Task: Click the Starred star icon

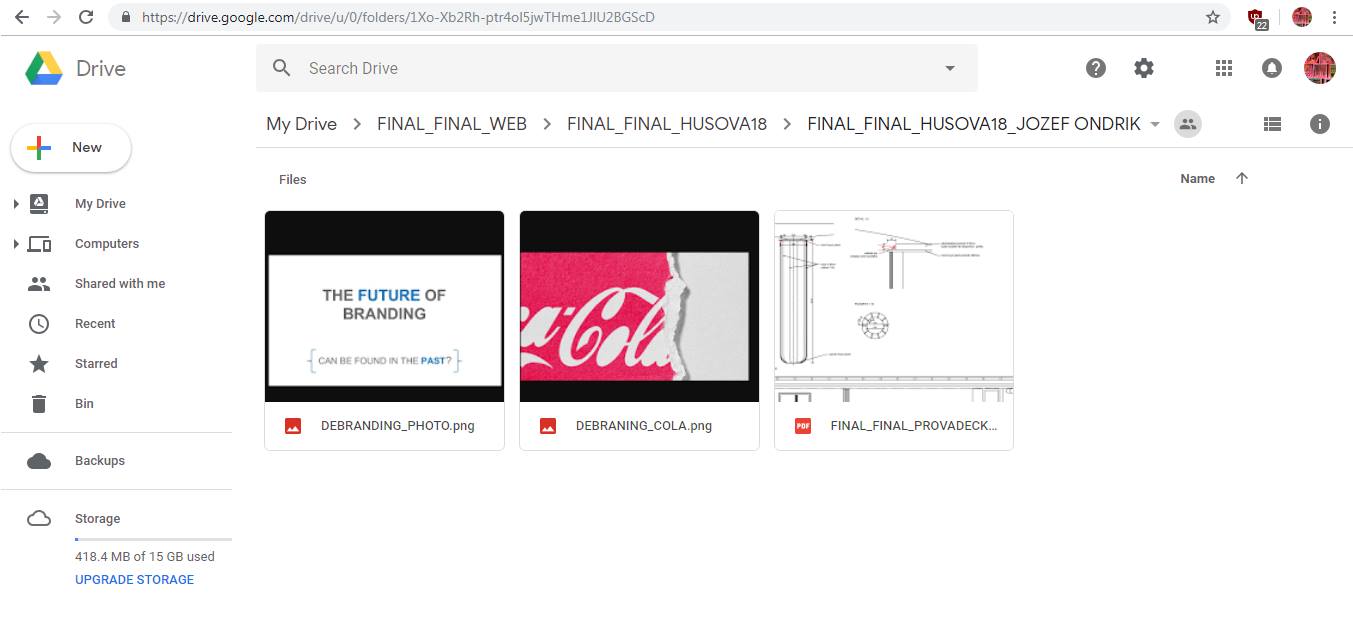Action: tap(39, 363)
